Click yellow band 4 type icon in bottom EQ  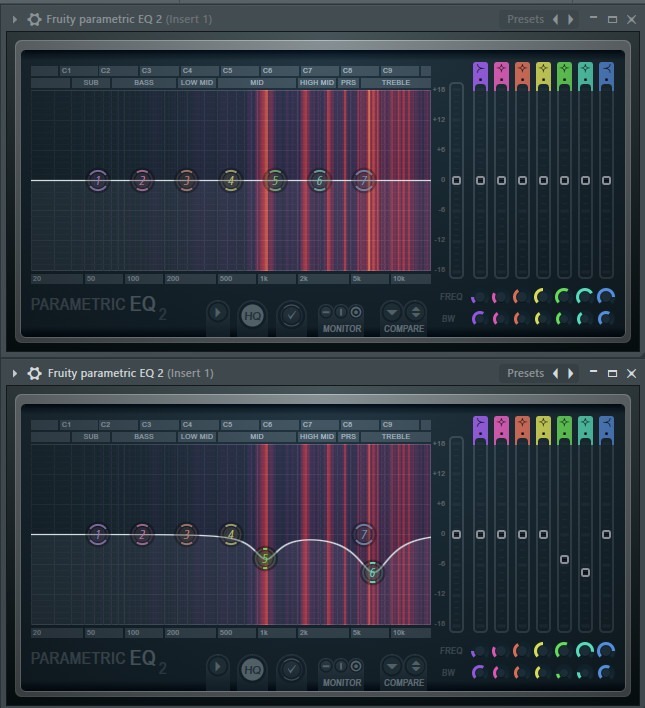pos(543,423)
